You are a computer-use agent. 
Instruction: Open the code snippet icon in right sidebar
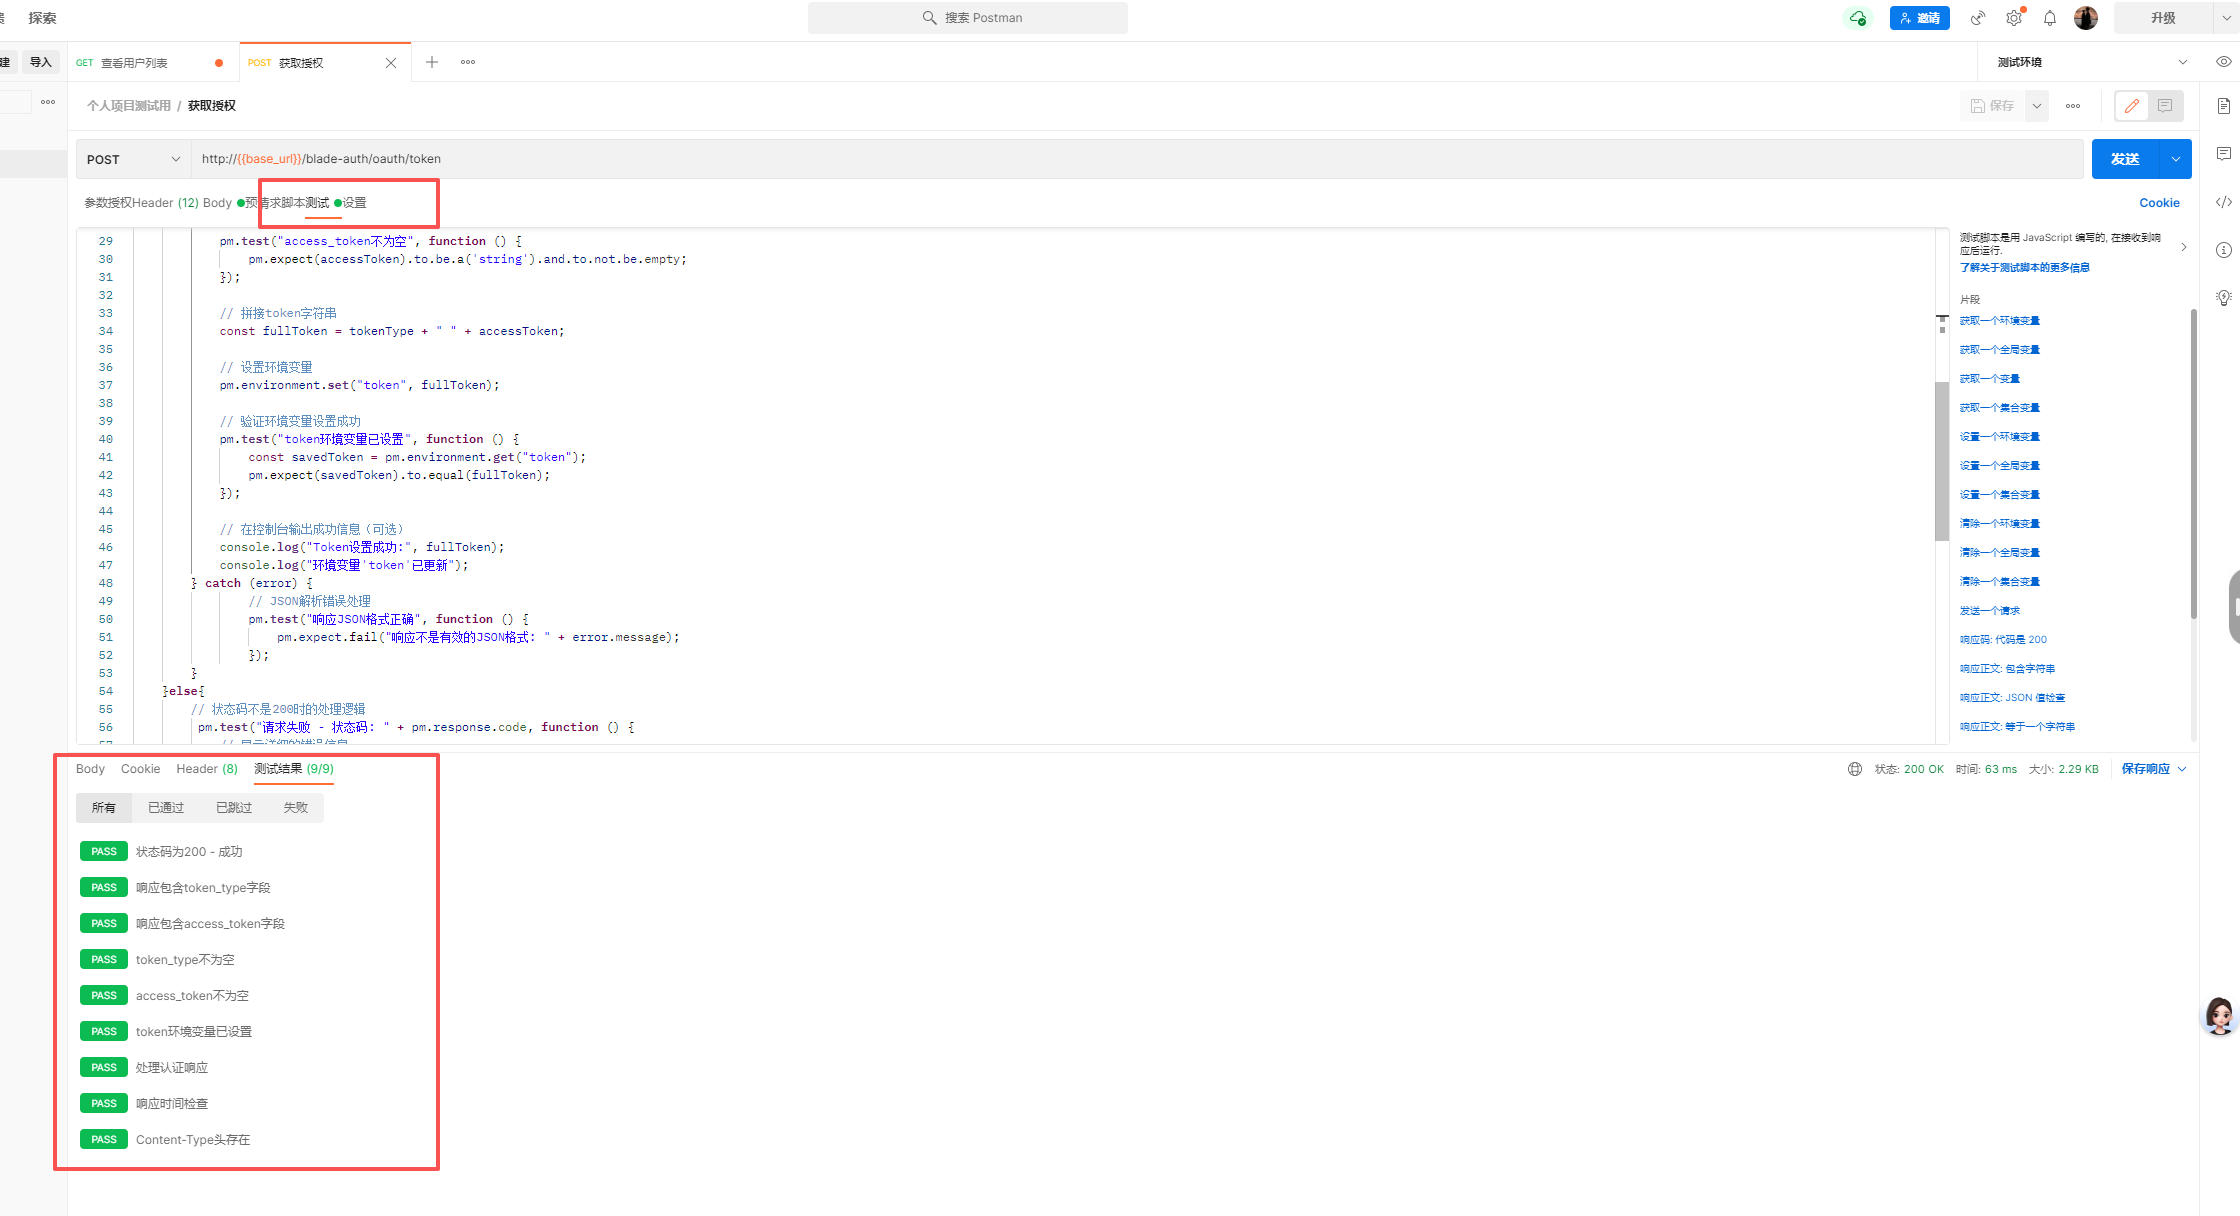click(x=2223, y=202)
